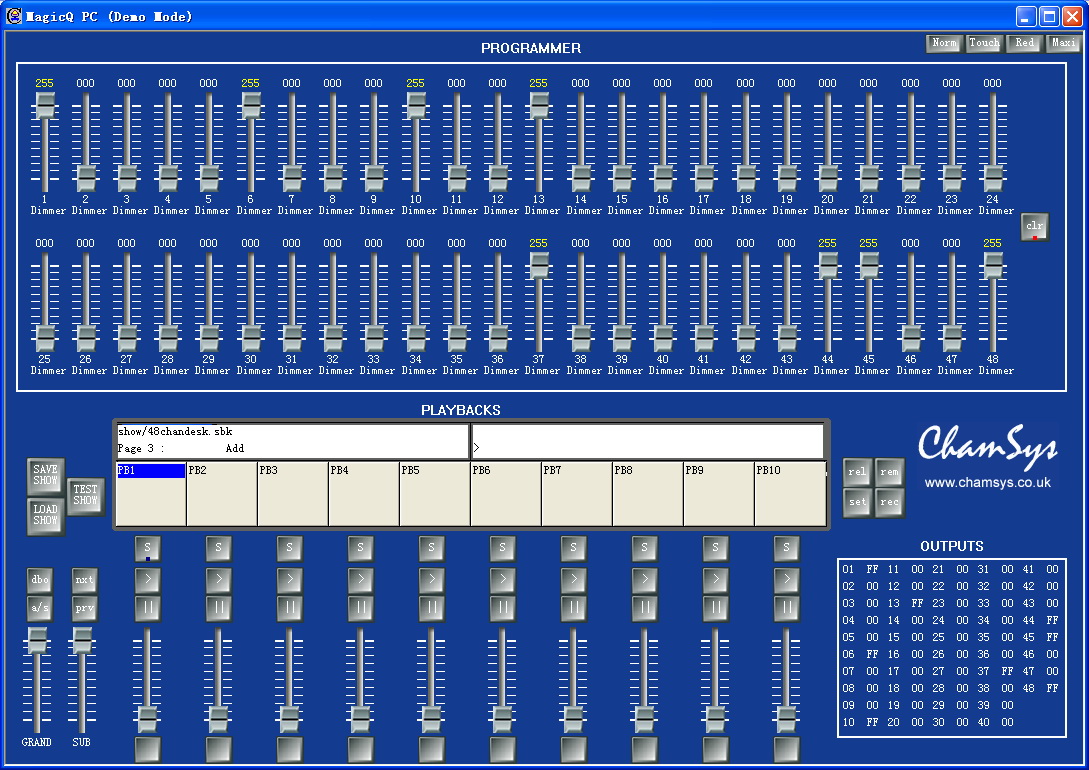Click the rel release button
The height and width of the screenshot is (770, 1089).
(x=857, y=472)
